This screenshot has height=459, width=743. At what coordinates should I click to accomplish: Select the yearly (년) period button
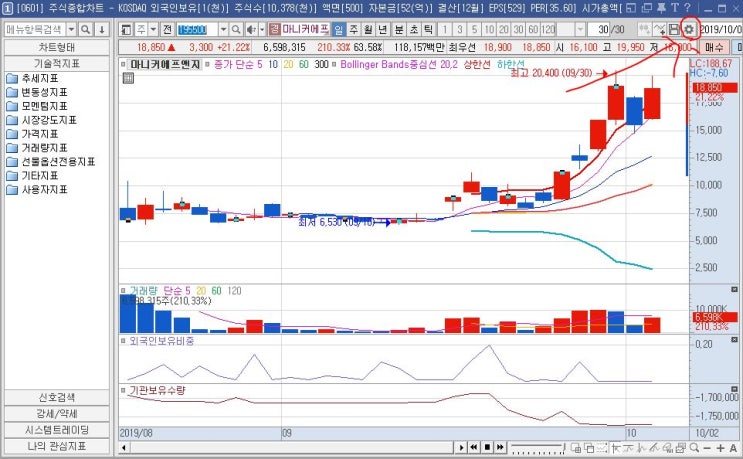coord(383,30)
